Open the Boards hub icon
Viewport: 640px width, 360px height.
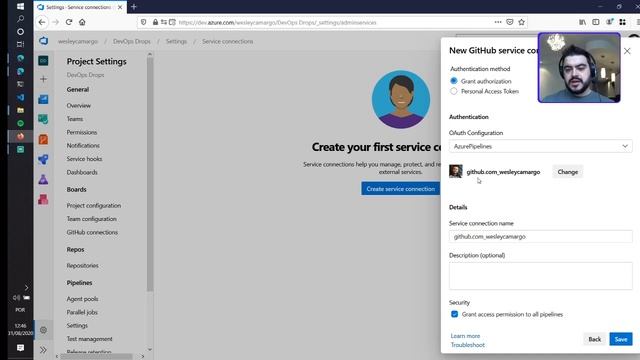click(x=43, y=119)
